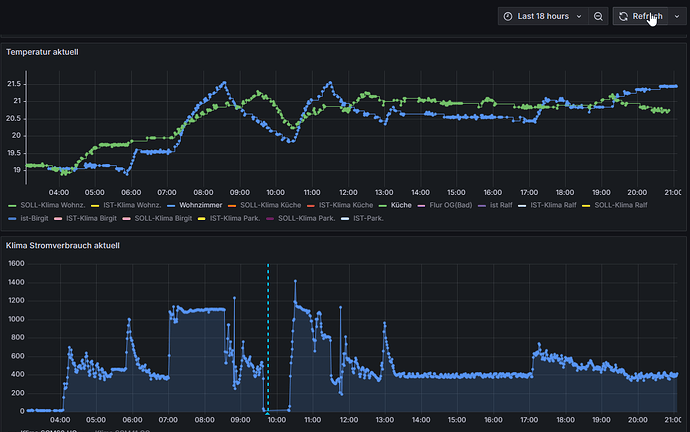Click the SOLL-Klima Küche legend color swatch
The height and width of the screenshot is (432, 690).
tap(233, 205)
